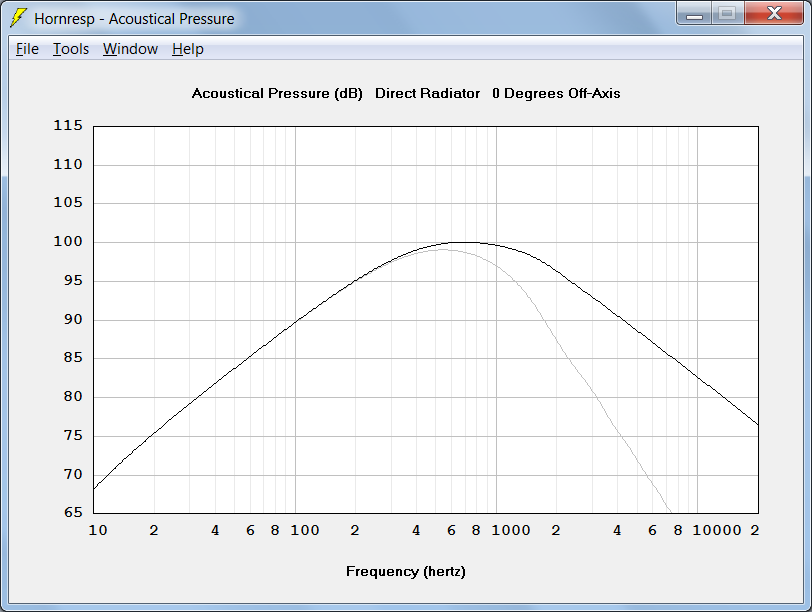
Task: Click the 65 y-axis value
Action: tap(73, 512)
